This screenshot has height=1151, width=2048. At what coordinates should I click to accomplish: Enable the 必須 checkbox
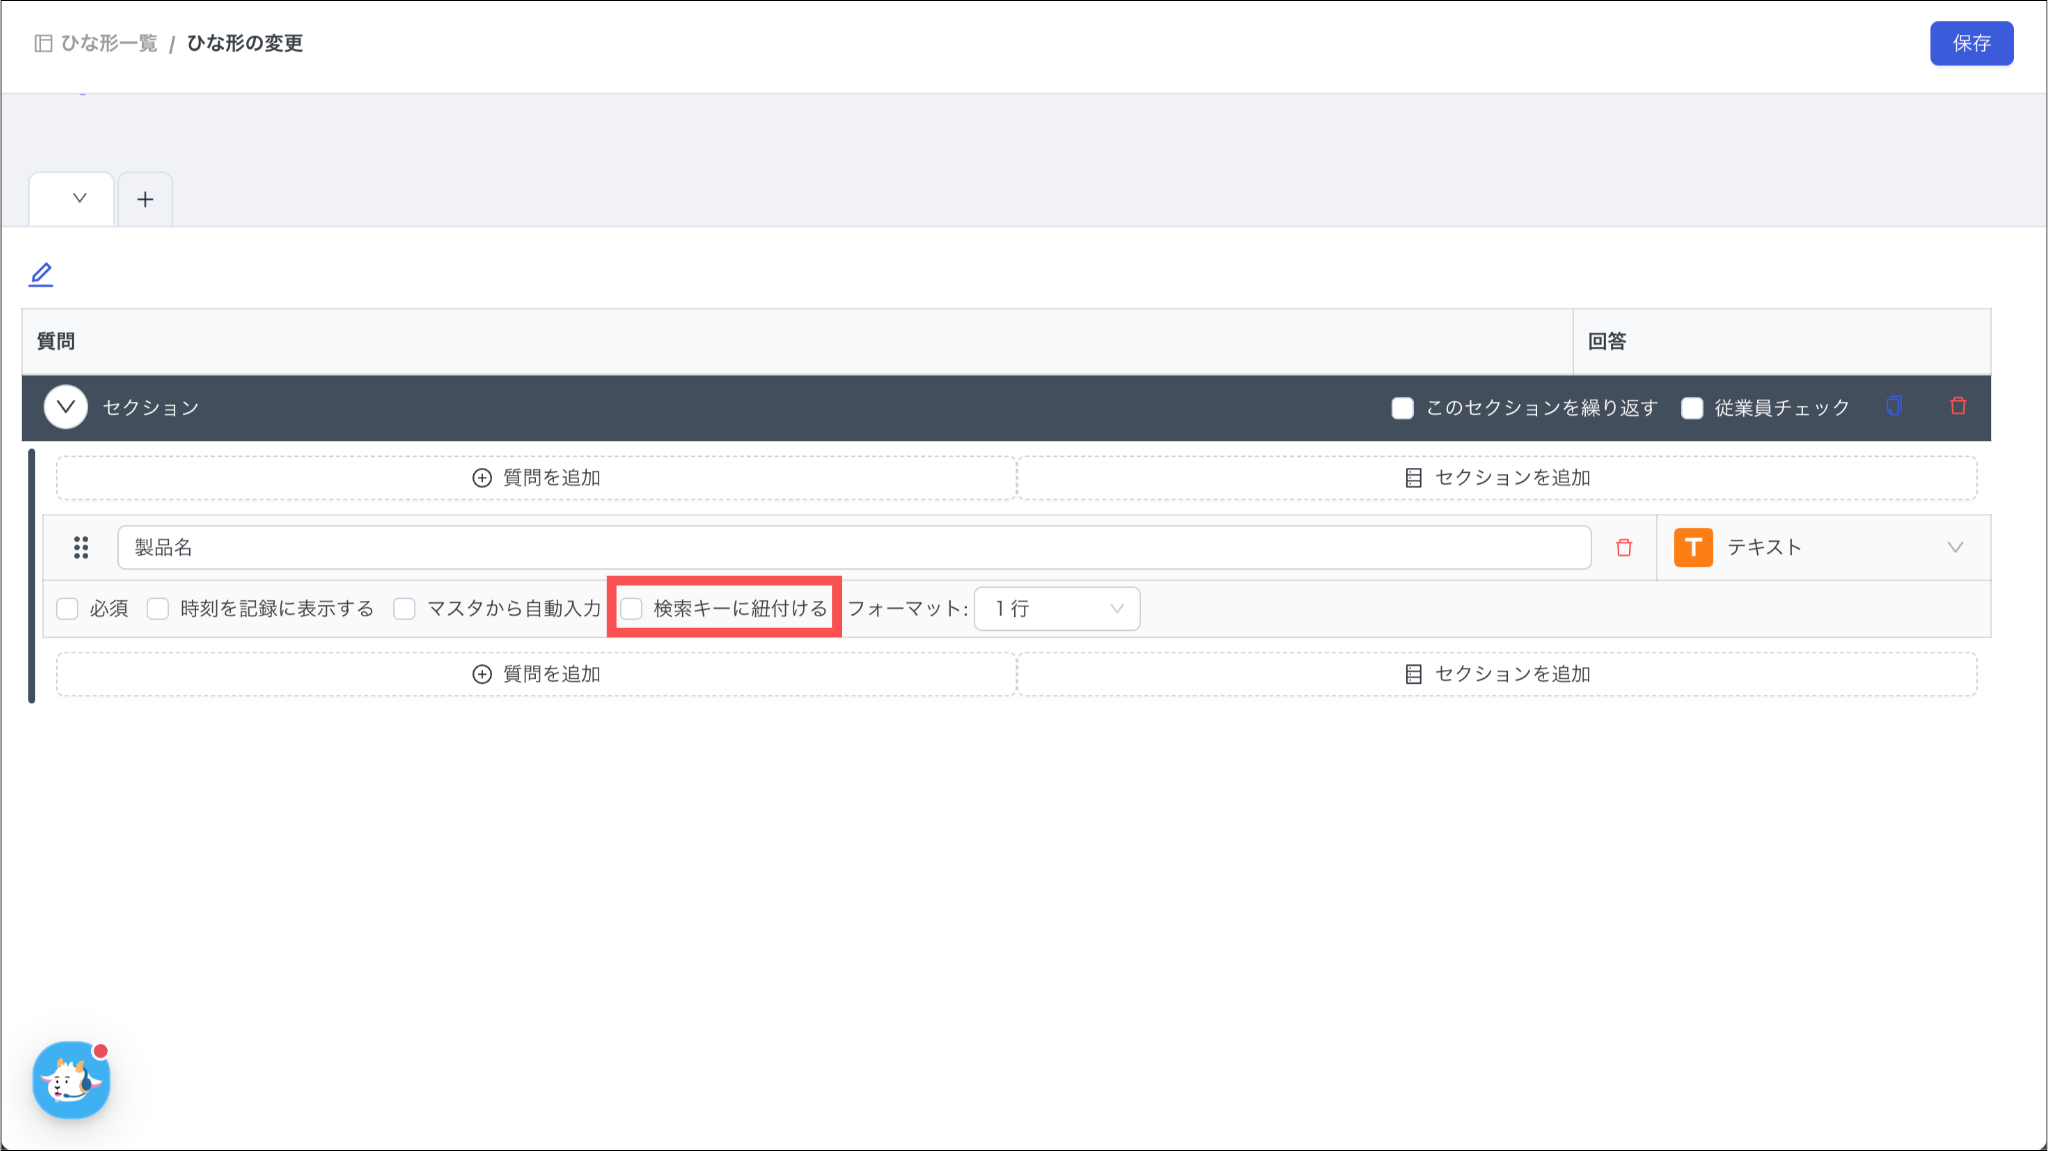(x=68, y=609)
